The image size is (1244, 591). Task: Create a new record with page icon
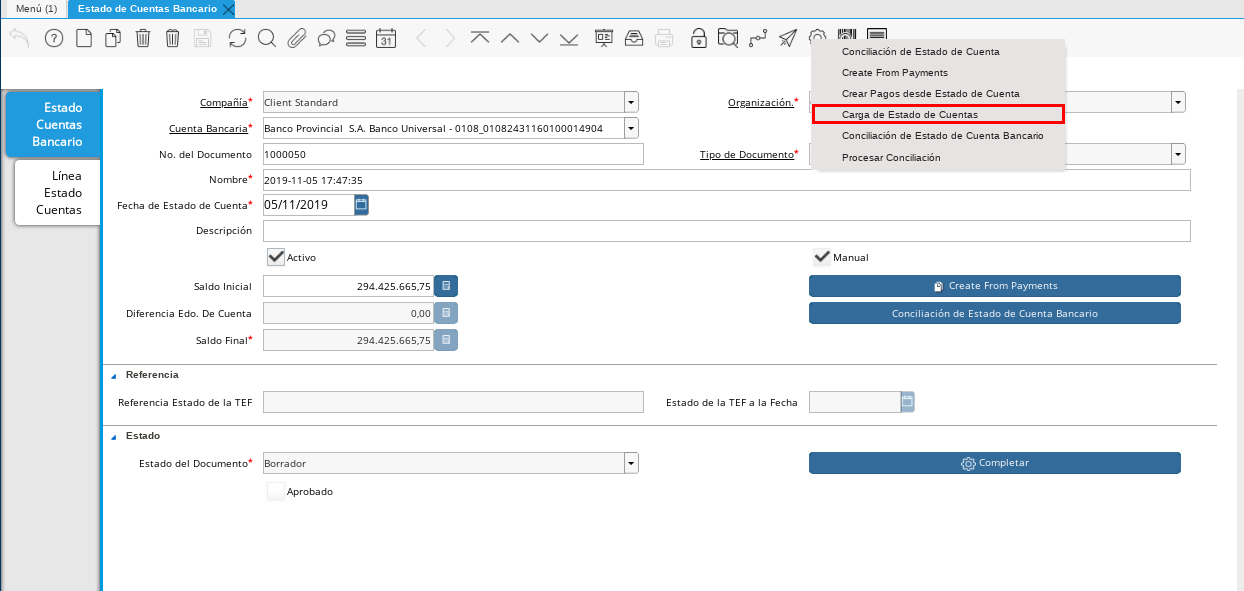coord(84,38)
